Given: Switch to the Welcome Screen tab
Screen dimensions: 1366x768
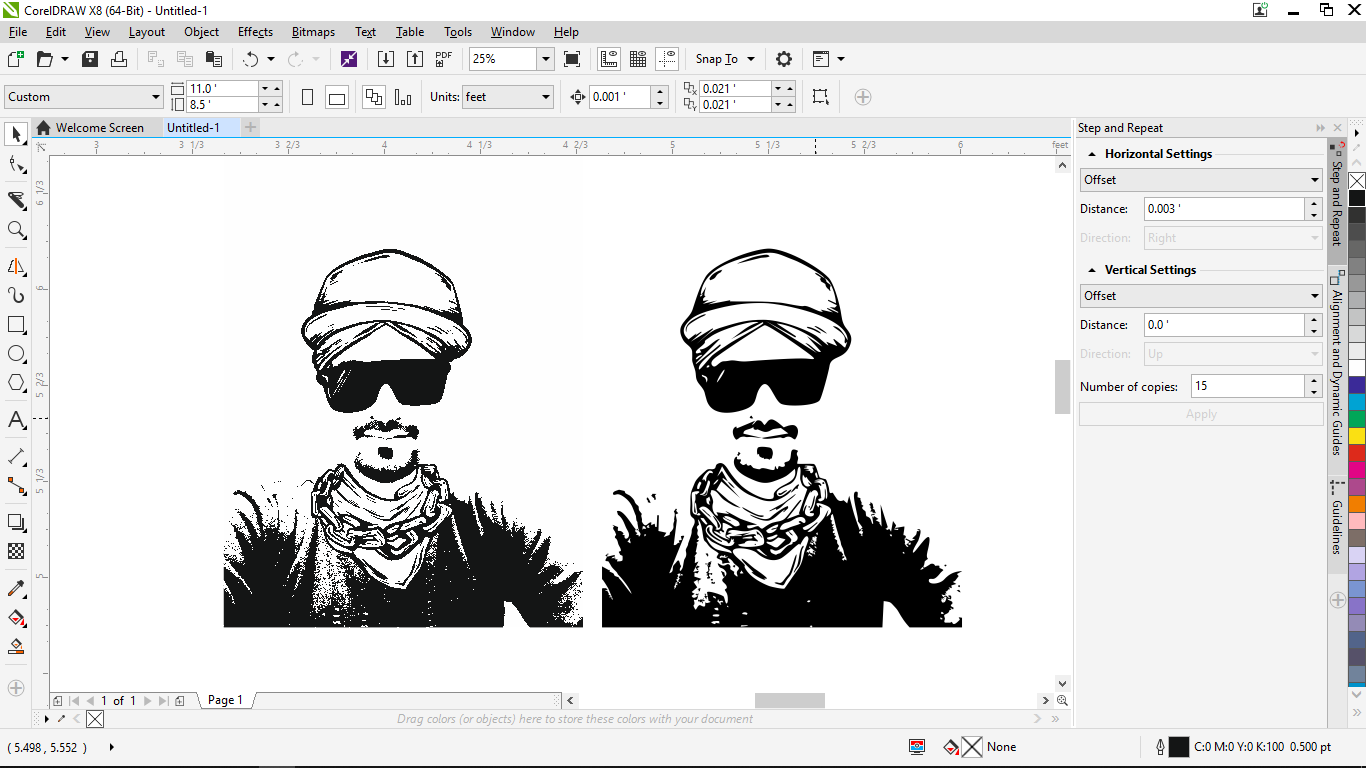Looking at the screenshot, I should [99, 128].
